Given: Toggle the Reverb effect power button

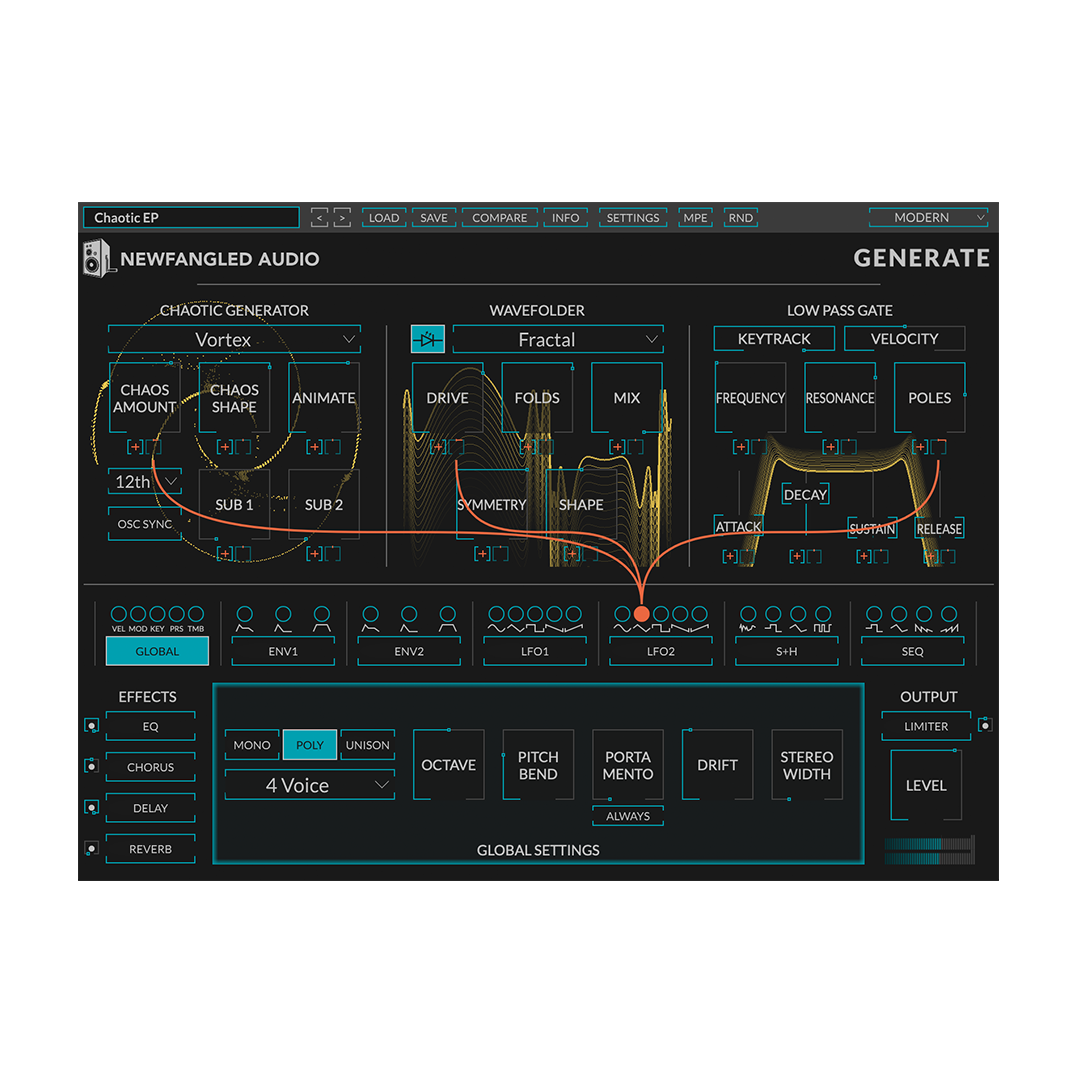Looking at the screenshot, I should (x=92, y=848).
